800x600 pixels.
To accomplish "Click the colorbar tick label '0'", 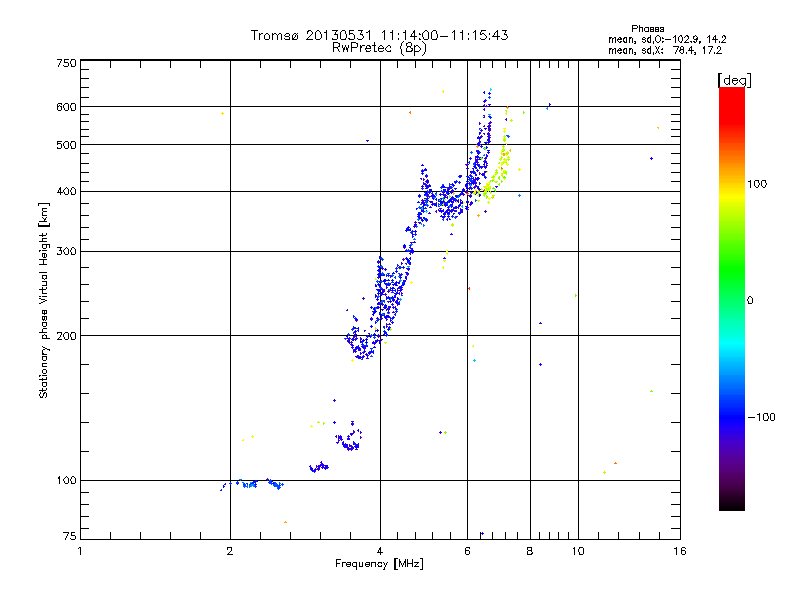I will tap(750, 301).
